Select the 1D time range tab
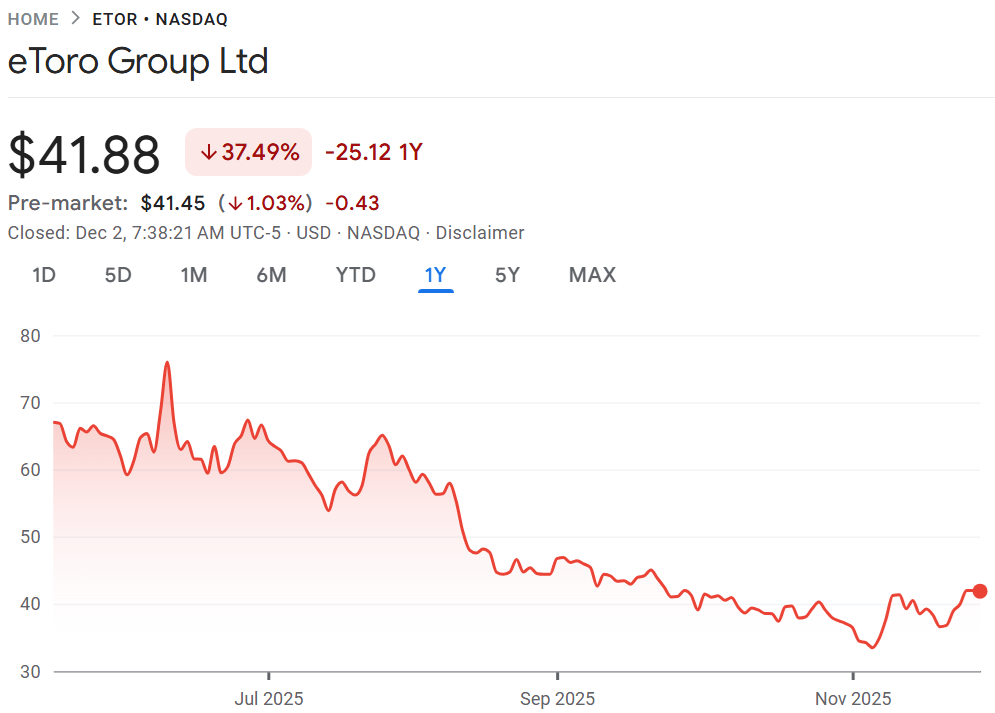Image resolution: width=995 pixels, height=713 pixels. coord(43,275)
